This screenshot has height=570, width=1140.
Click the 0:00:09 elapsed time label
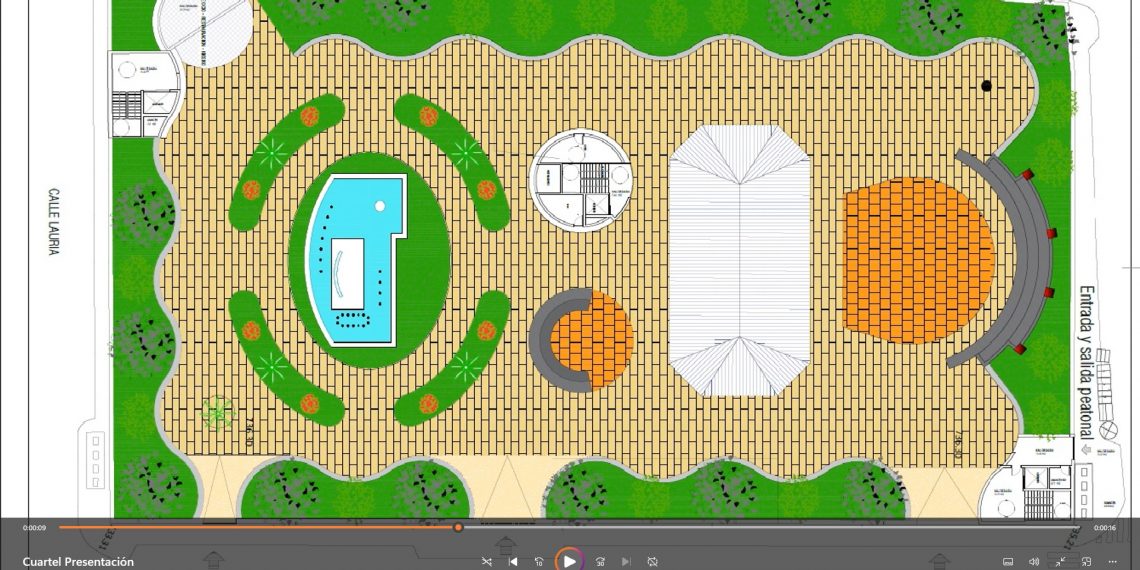tap(34, 527)
